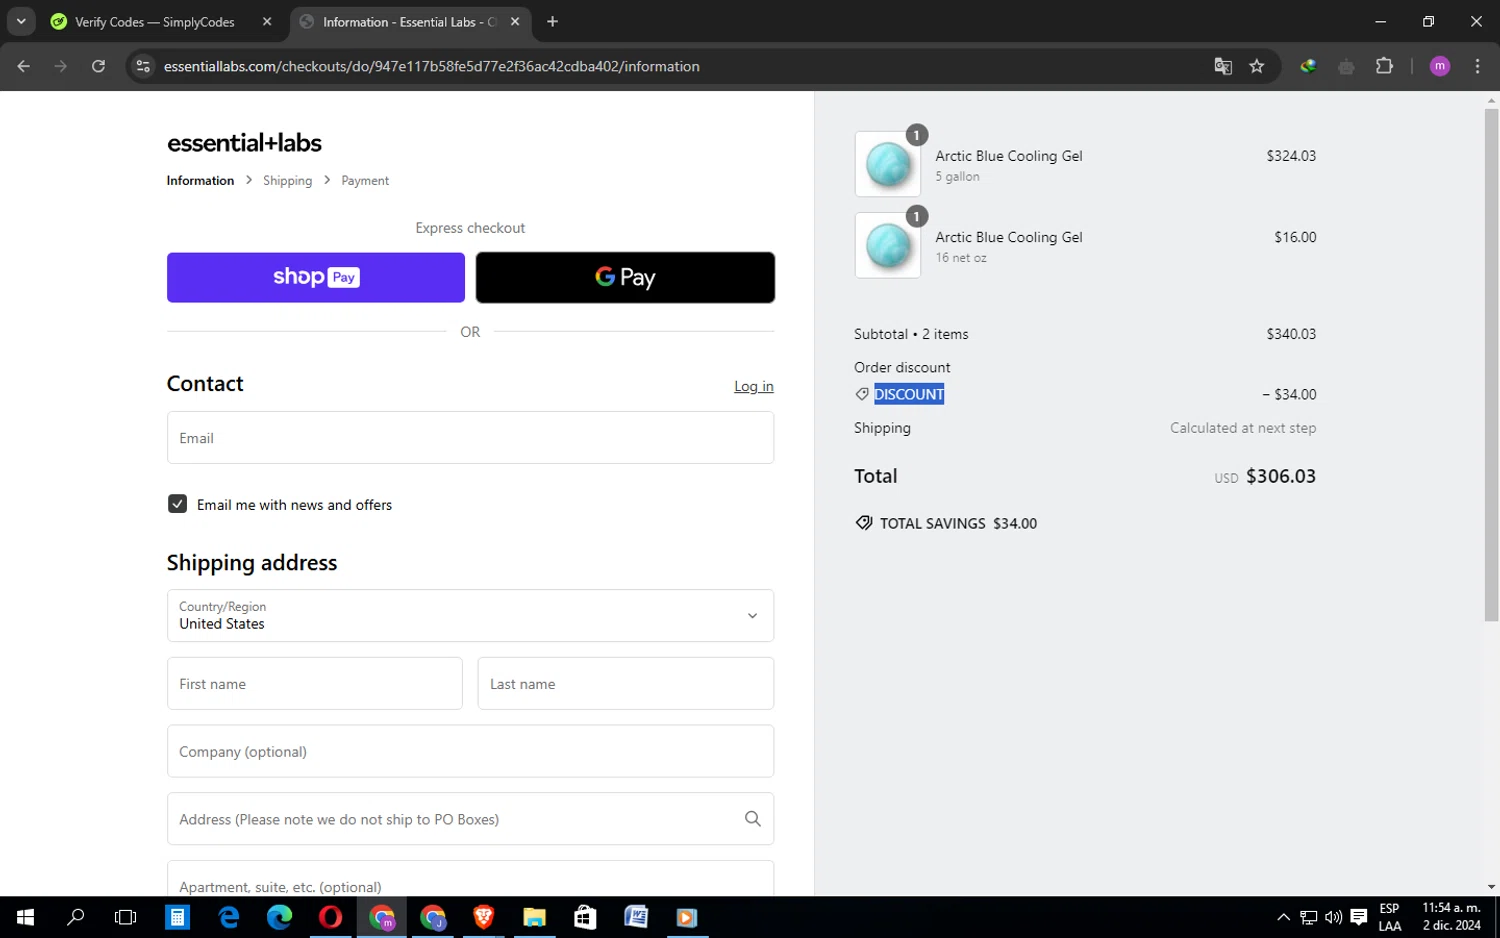Open Word from the taskbar
Image resolution: width=1500 pixels, height=938 pixels.
[636, 917]
